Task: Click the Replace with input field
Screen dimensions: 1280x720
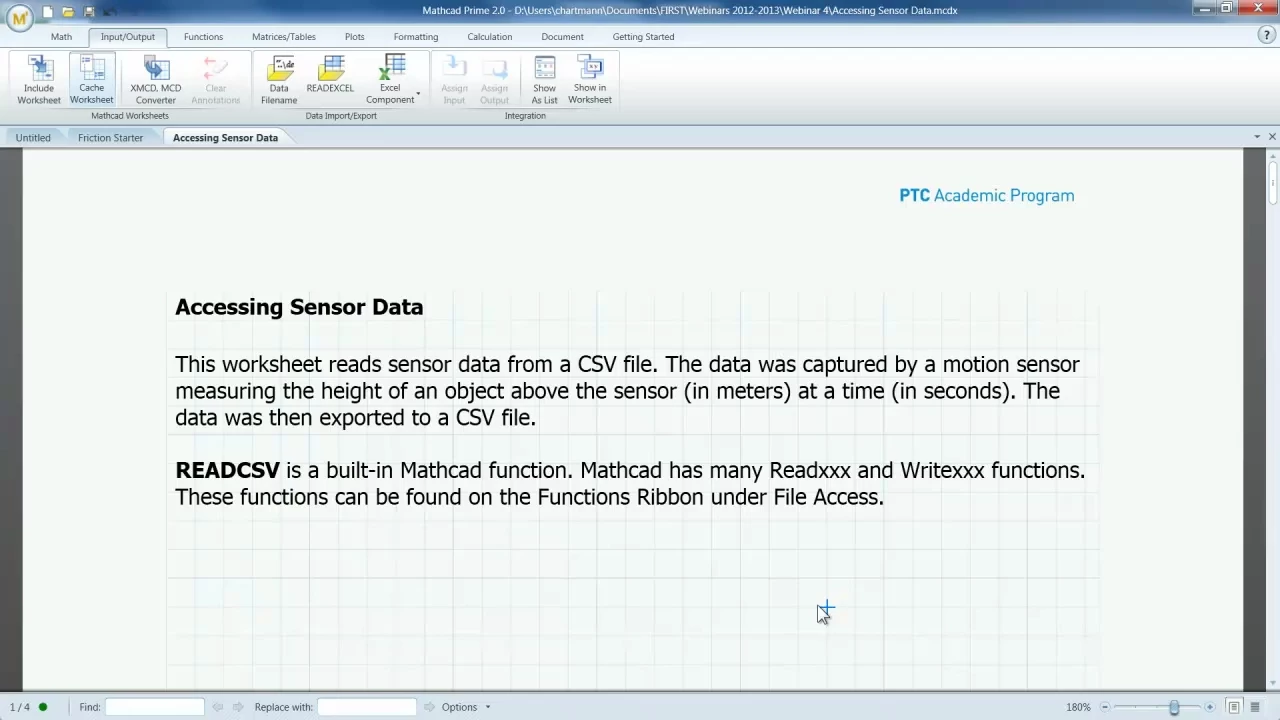Action: pyautogui.click(x=366, y=707)
